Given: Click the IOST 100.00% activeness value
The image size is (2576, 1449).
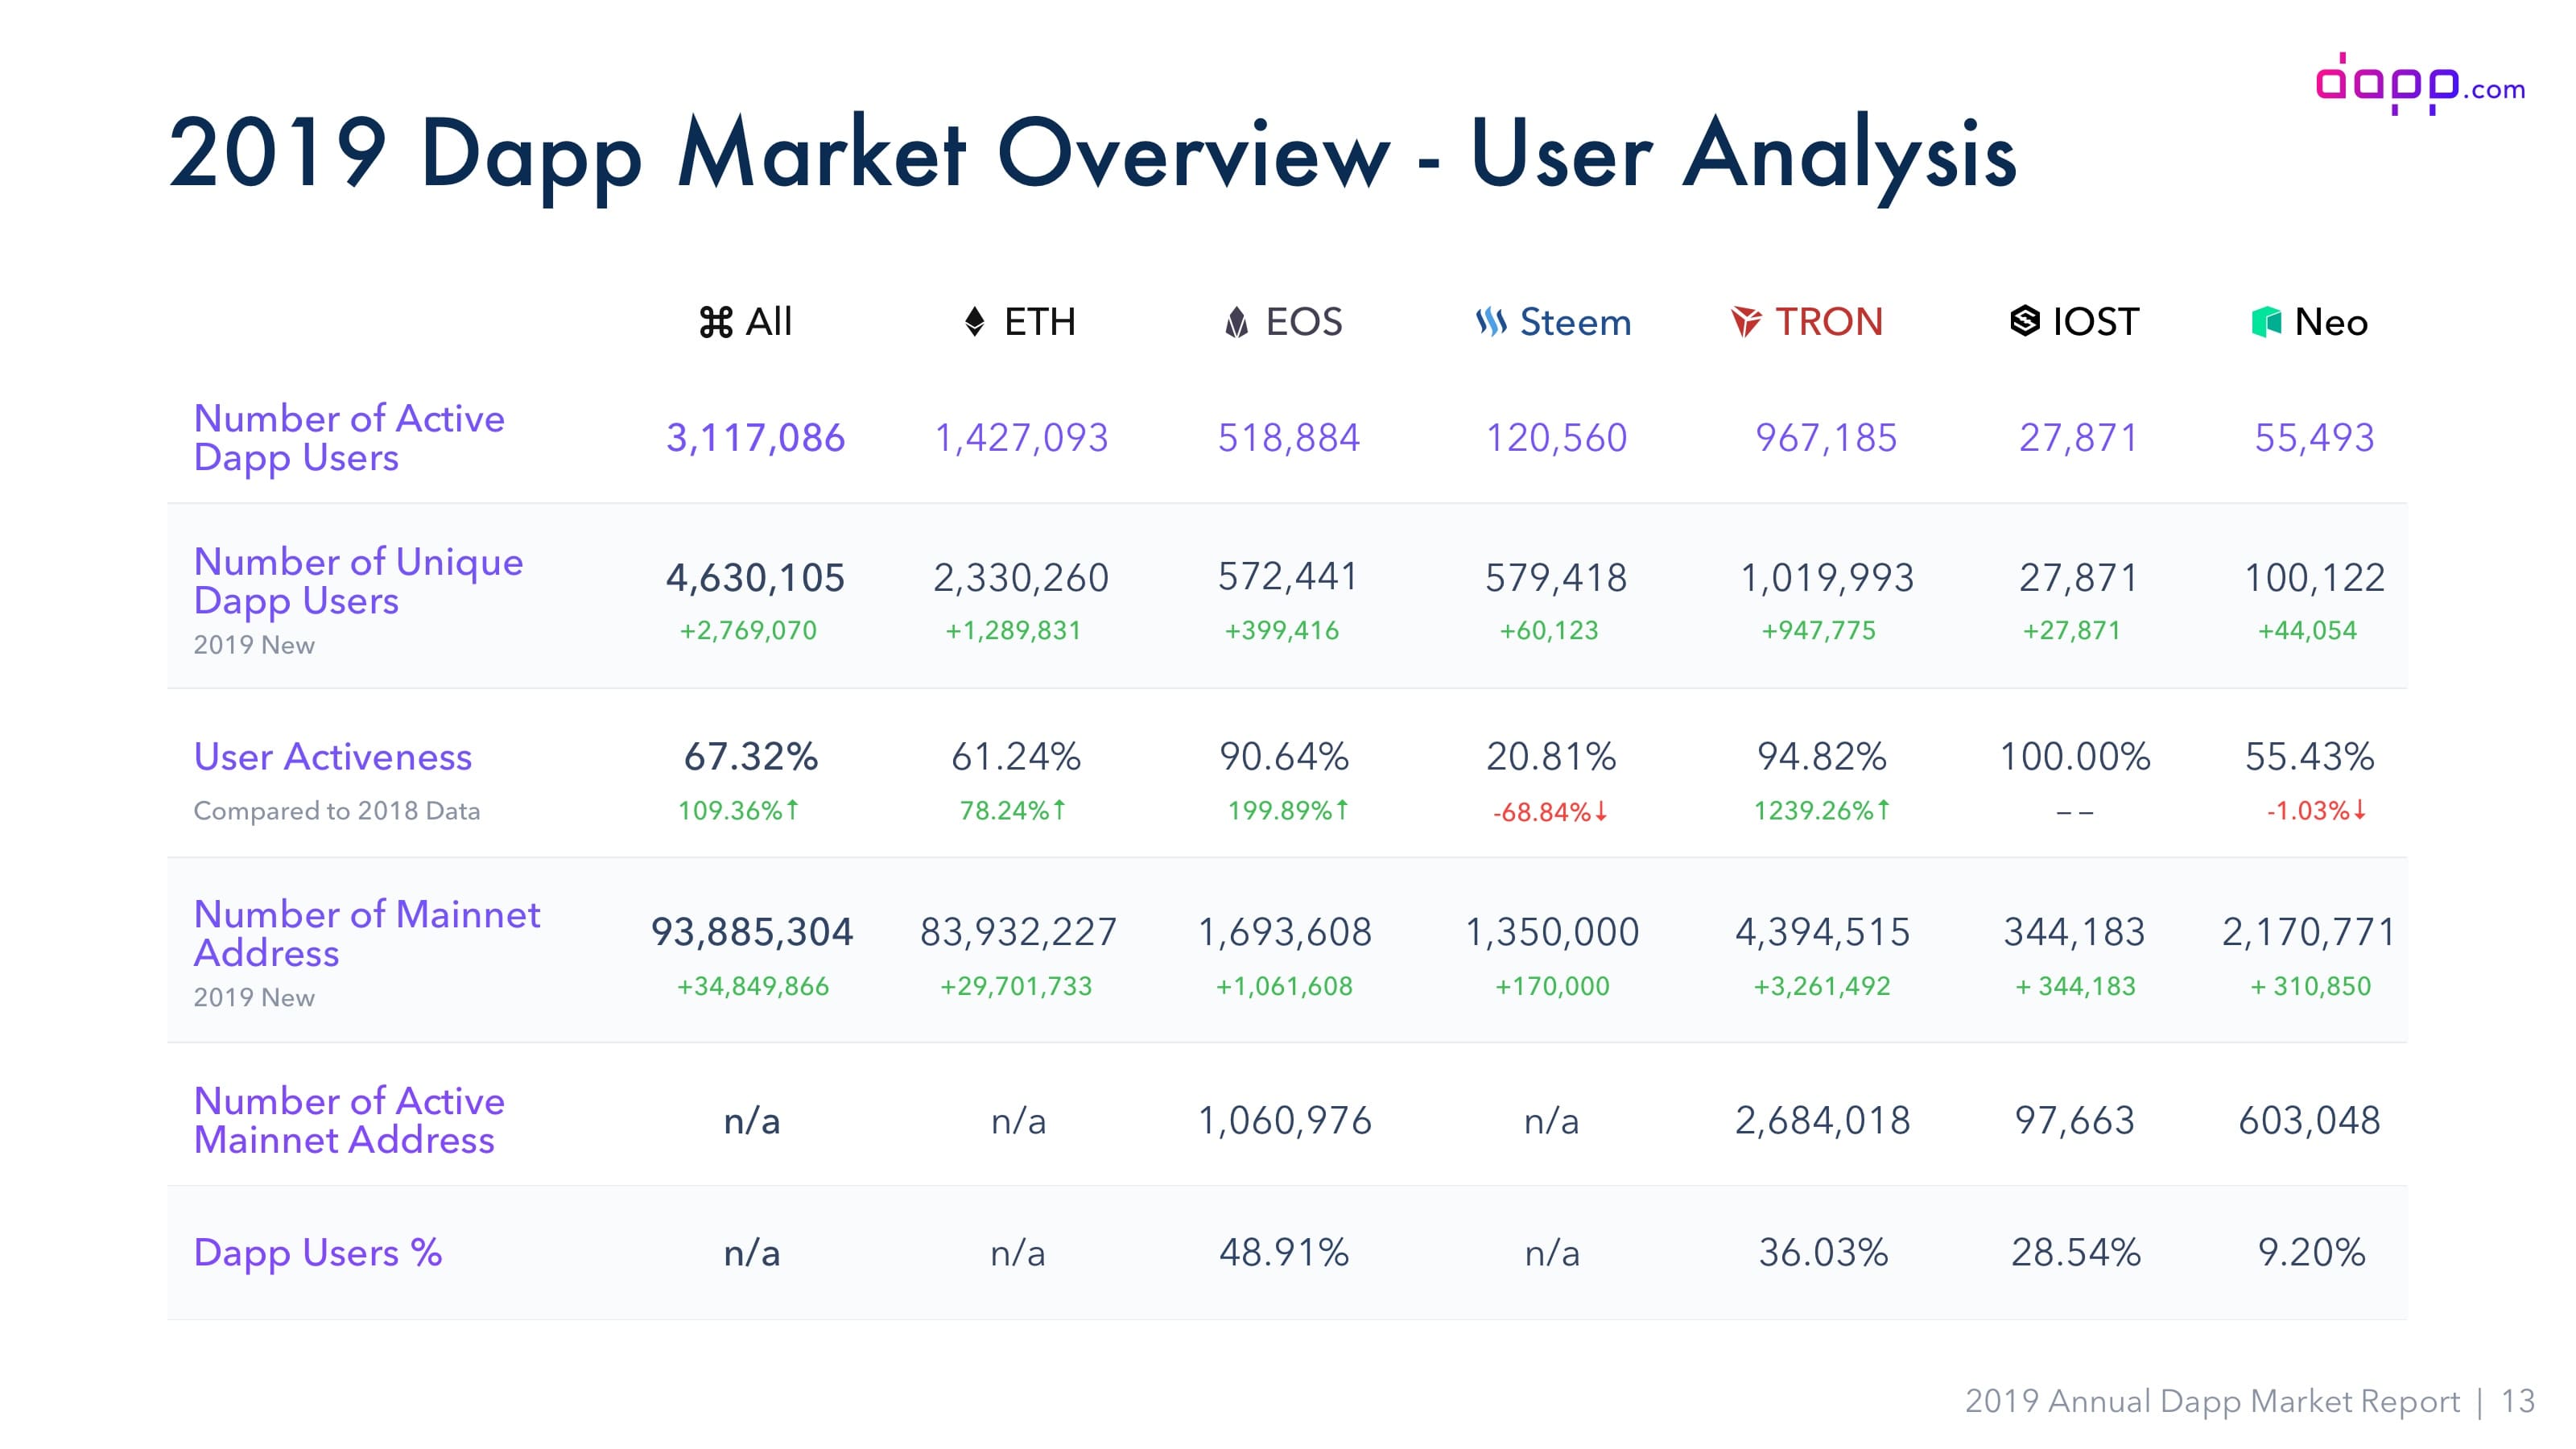Looking at the screenshot, I should click(2075, 757).
